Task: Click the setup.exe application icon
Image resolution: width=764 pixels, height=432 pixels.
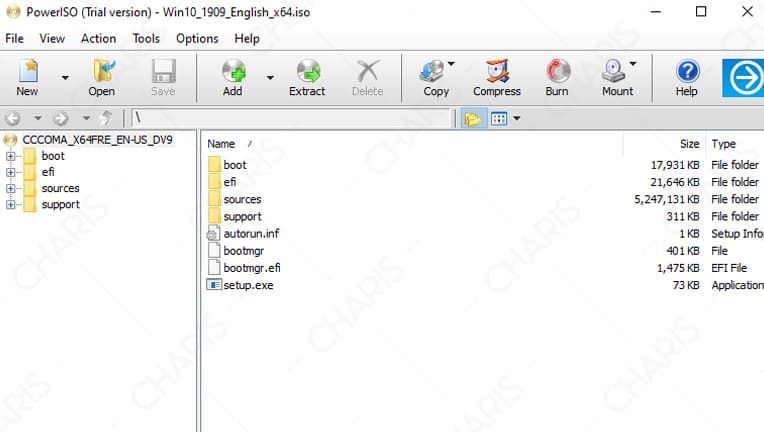Action: (214, 285)
